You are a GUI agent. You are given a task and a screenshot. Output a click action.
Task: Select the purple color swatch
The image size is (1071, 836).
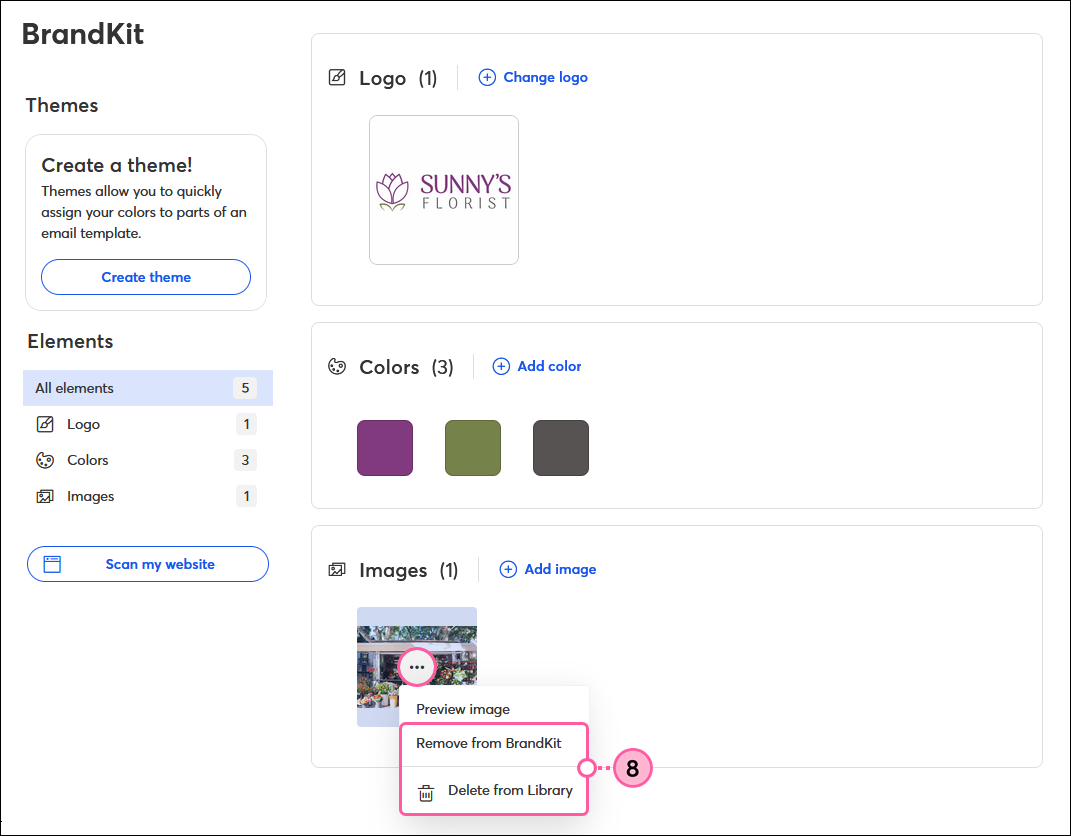point(385,448)
